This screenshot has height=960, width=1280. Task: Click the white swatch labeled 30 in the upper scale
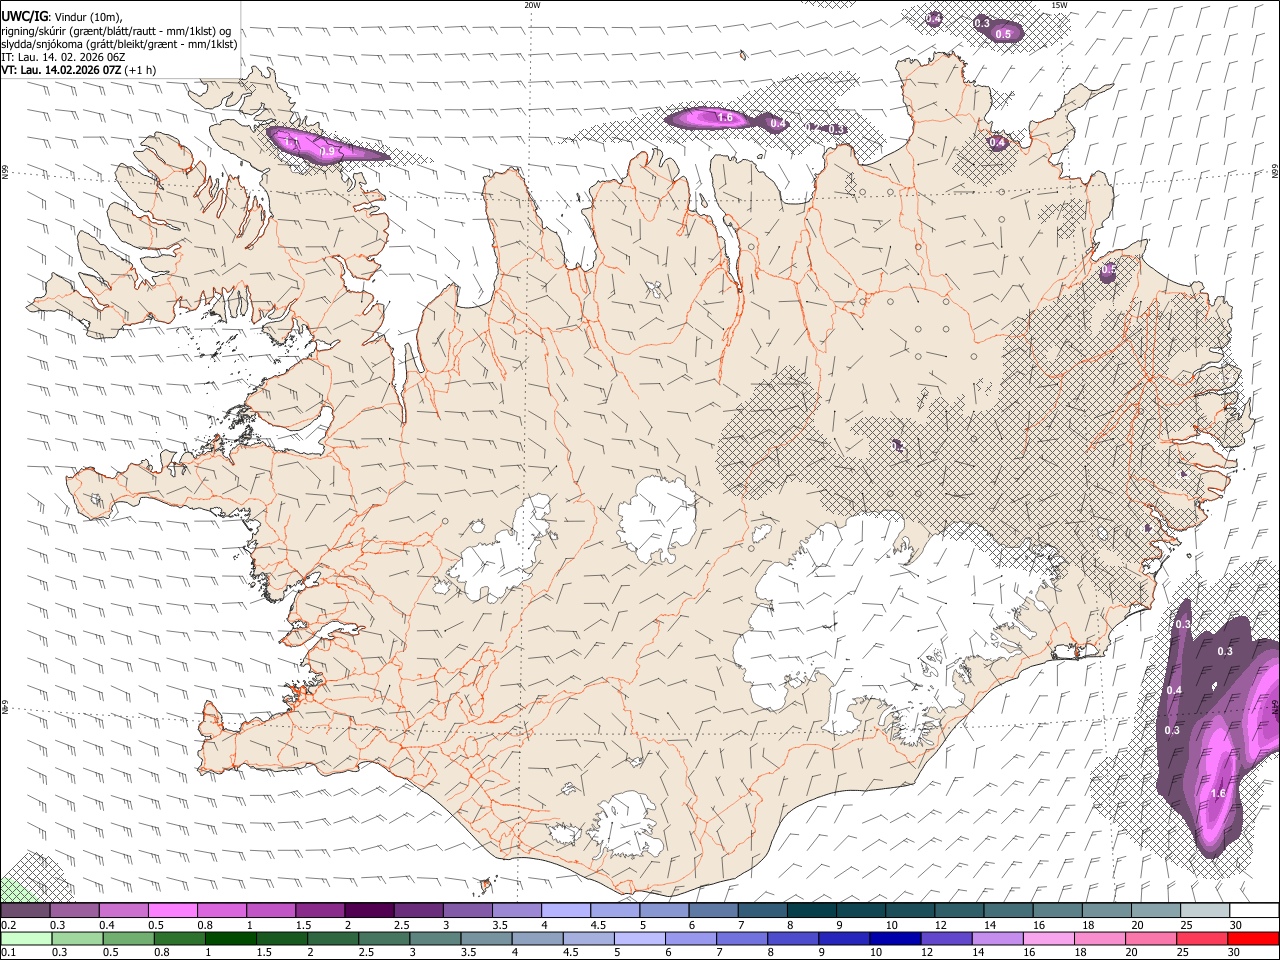point(1255,910)
